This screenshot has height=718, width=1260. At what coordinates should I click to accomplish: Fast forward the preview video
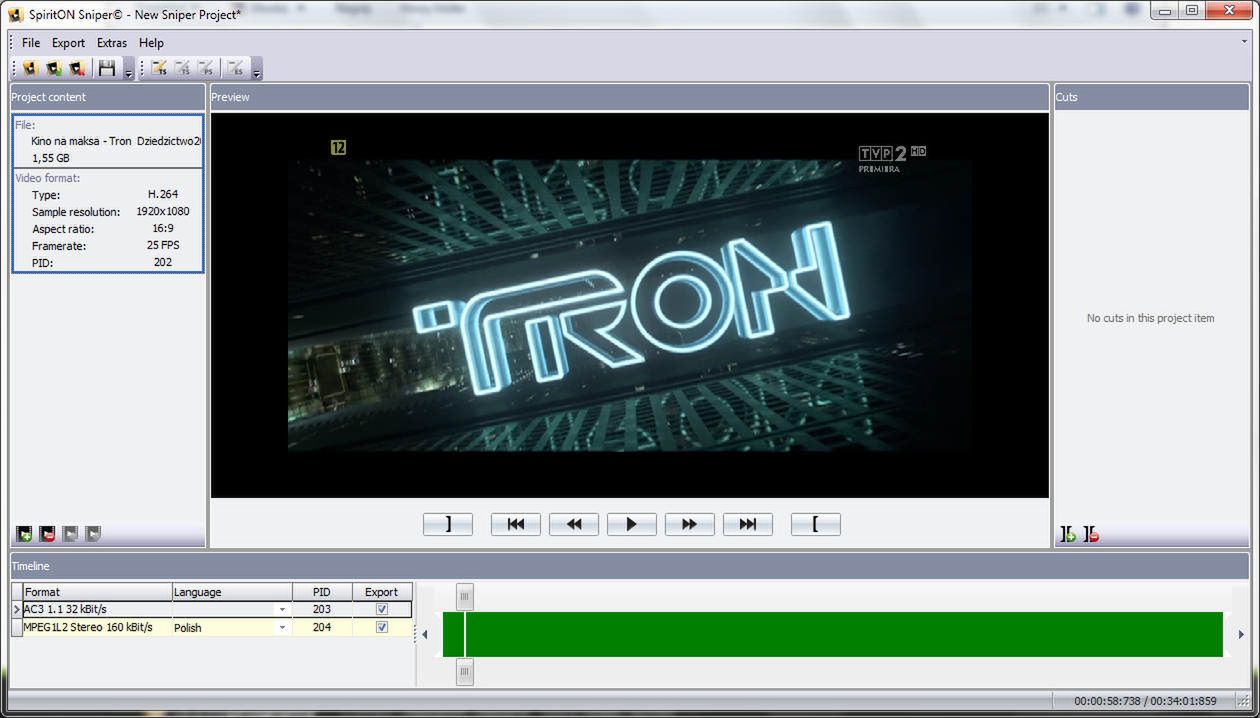(x=690, y=524)
